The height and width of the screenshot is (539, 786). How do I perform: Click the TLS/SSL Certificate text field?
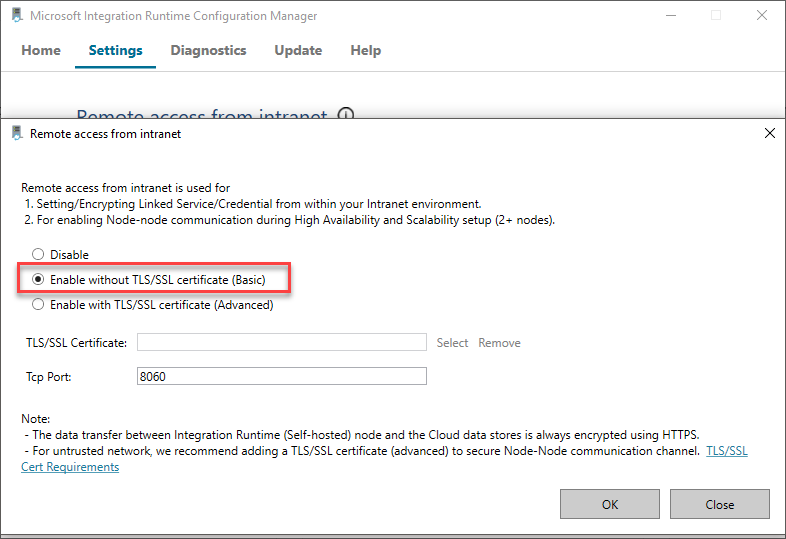coord(281,343)
